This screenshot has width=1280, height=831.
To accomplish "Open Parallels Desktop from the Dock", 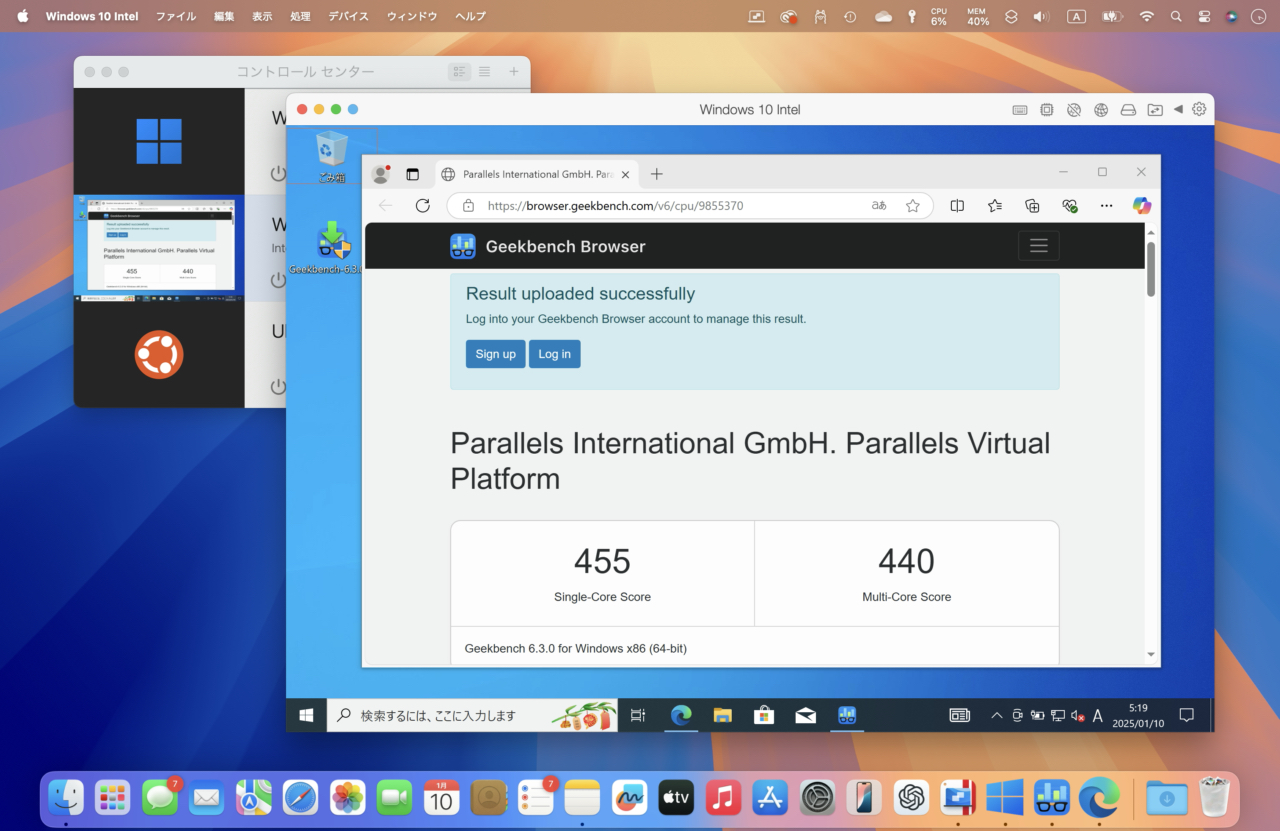I will [958, 797].
